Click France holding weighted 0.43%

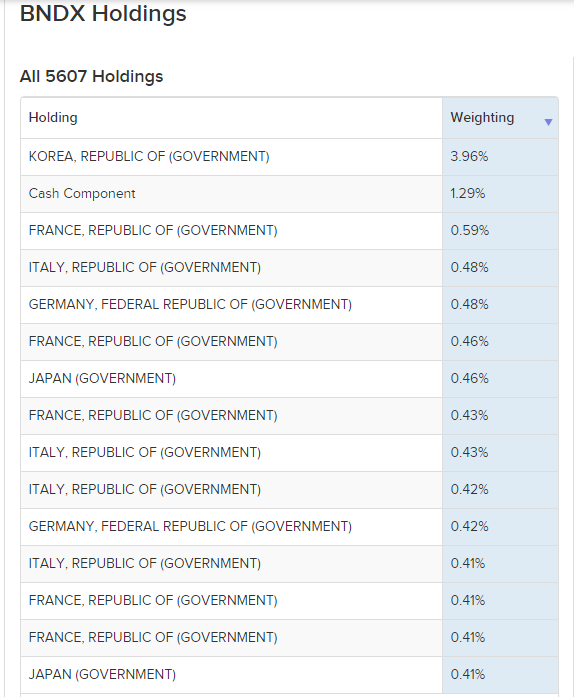click(x=153, y=415)
